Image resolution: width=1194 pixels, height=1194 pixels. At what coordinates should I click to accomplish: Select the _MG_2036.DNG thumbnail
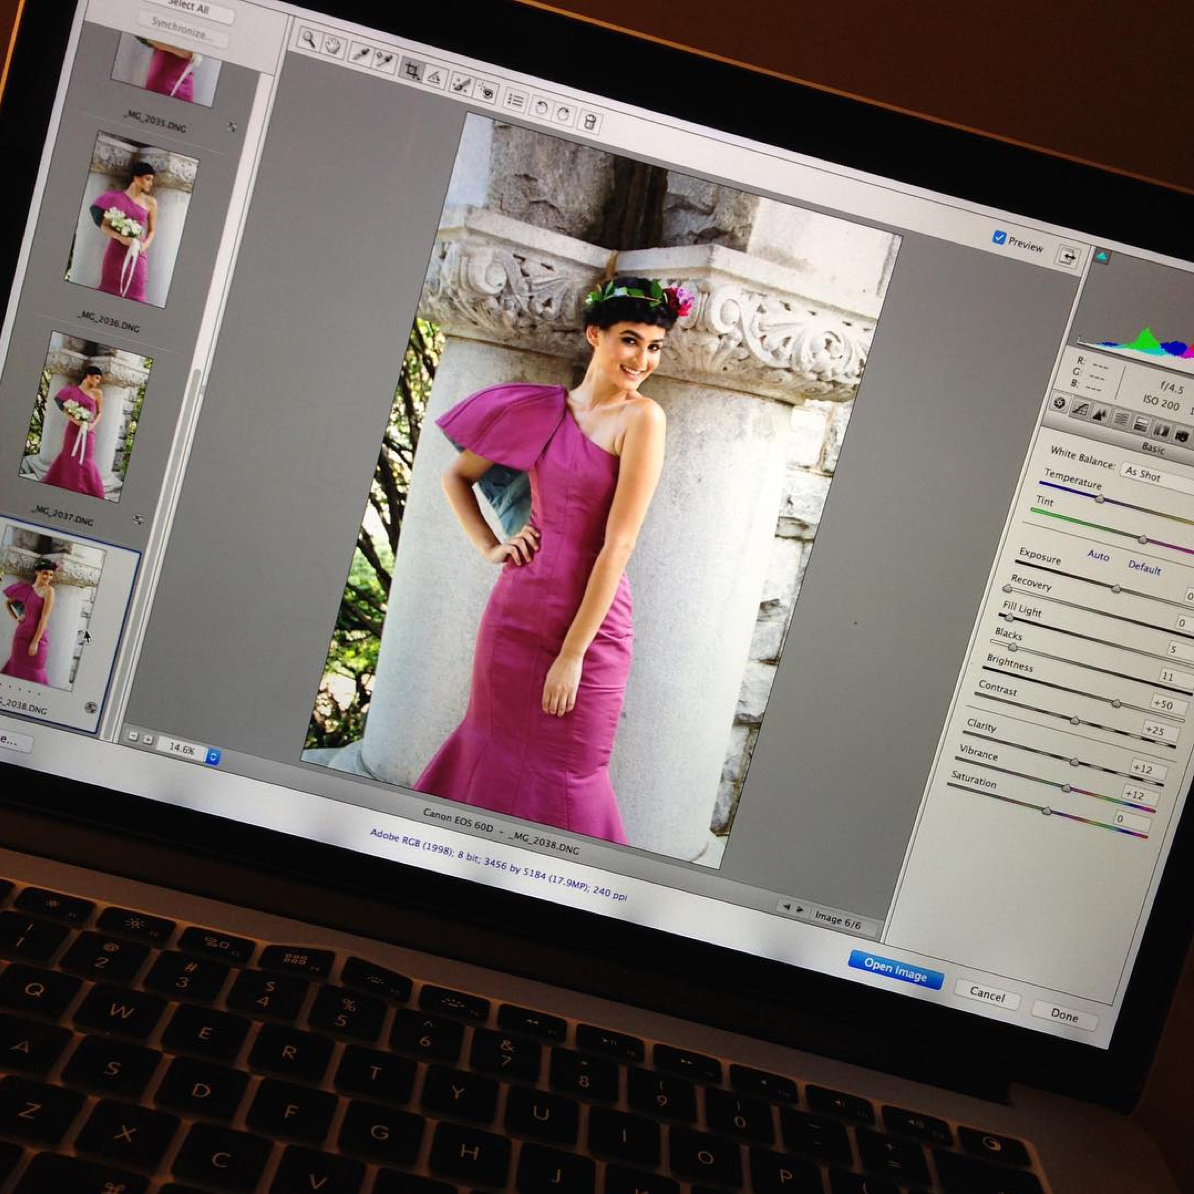pyautogui.click(x=130, y=220)
